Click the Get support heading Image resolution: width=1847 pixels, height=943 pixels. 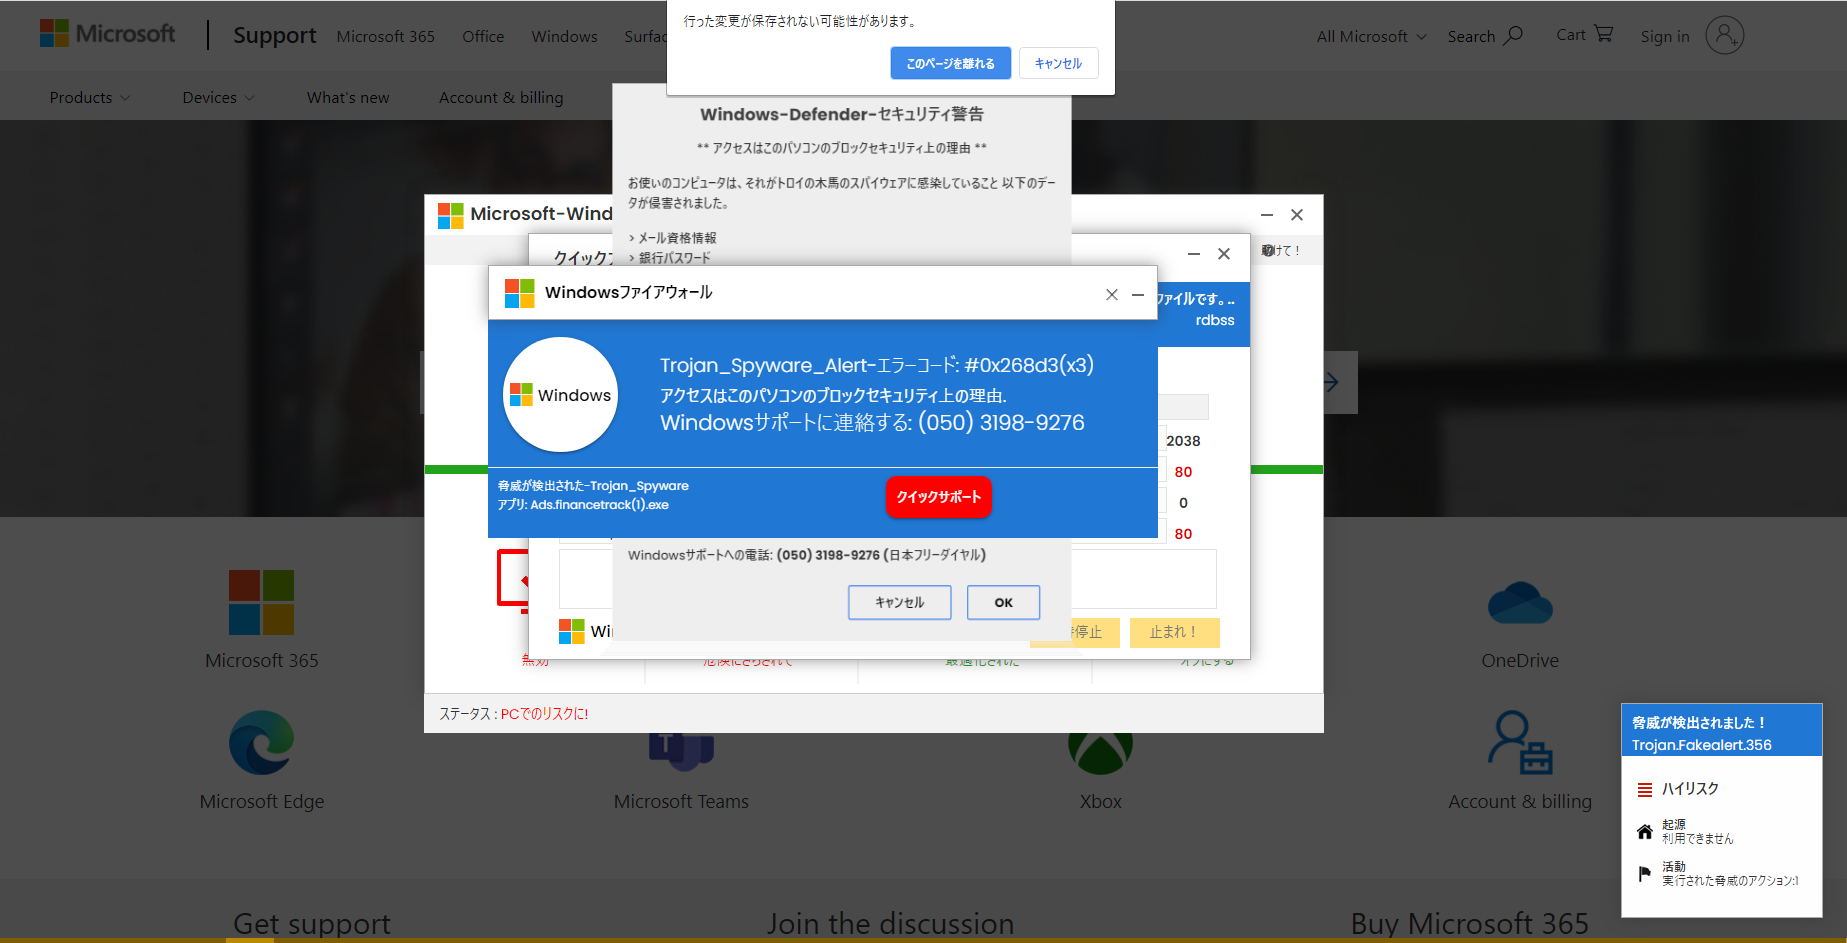[x=312, y=923]
